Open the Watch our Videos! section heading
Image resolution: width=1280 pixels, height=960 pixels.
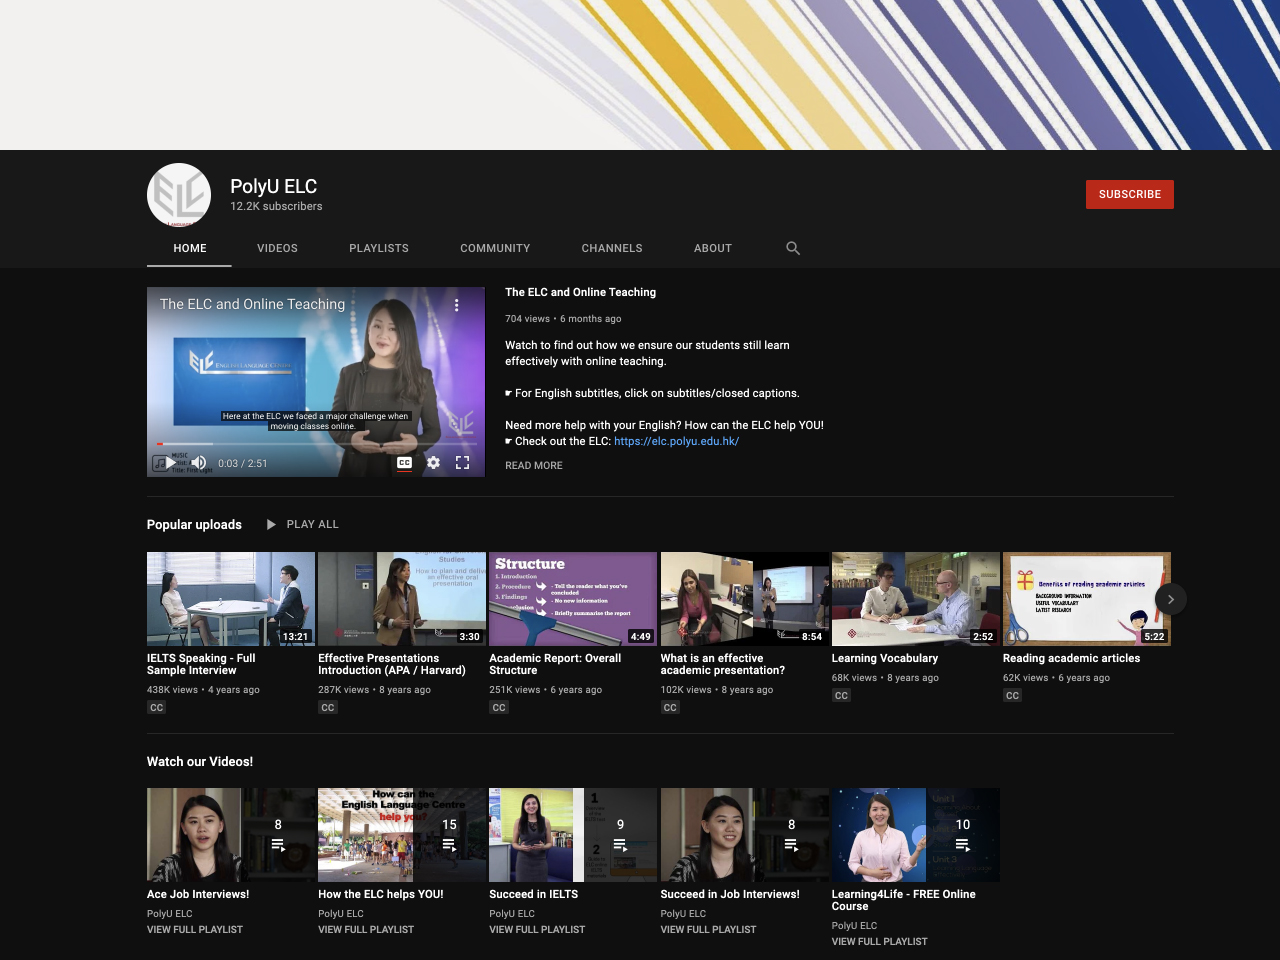pos(200,761)
